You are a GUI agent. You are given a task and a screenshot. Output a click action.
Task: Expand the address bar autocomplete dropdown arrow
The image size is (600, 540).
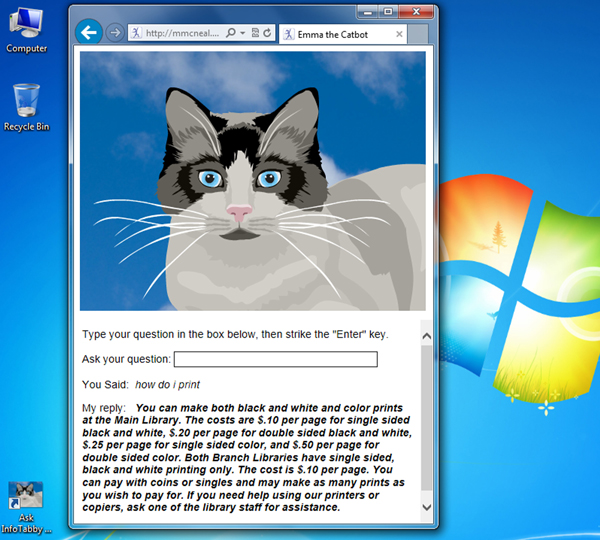pyautogui.click(x=243, y=33)
